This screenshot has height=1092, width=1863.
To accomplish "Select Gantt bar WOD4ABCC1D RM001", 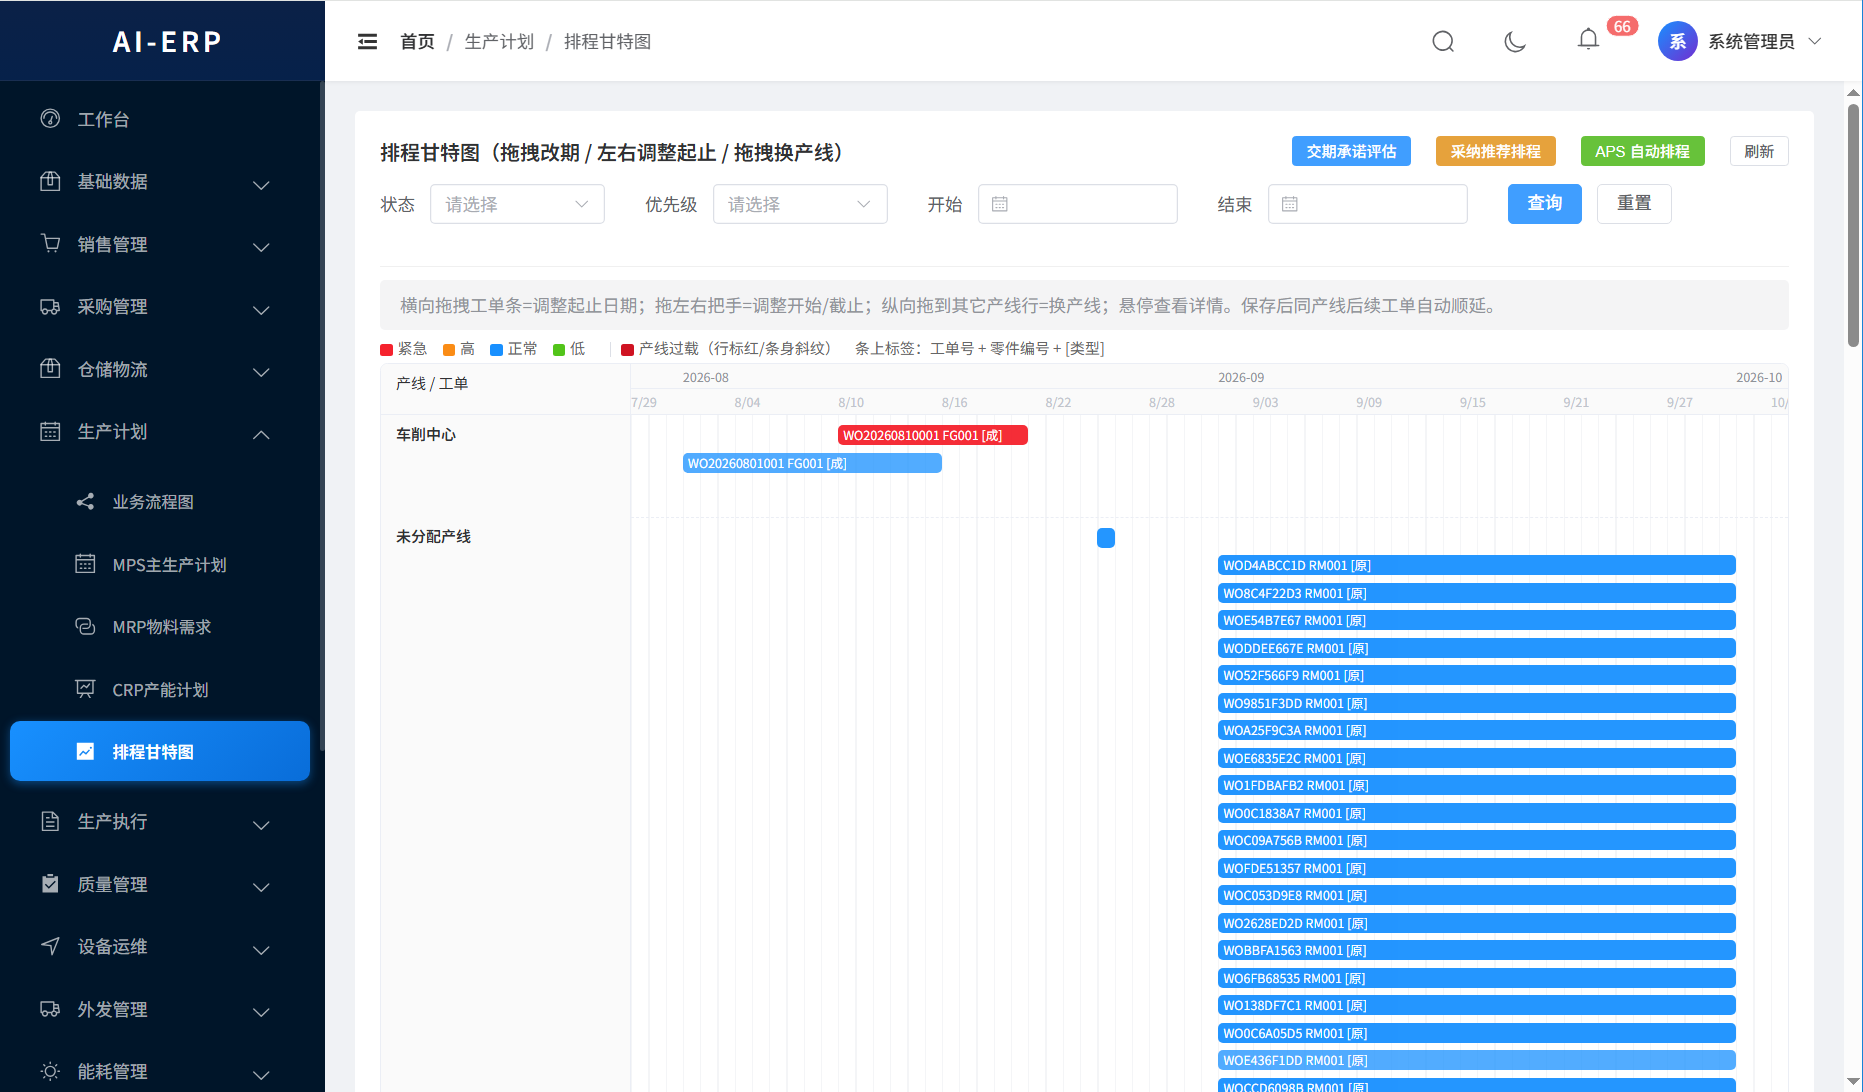I will [1476, 565].
